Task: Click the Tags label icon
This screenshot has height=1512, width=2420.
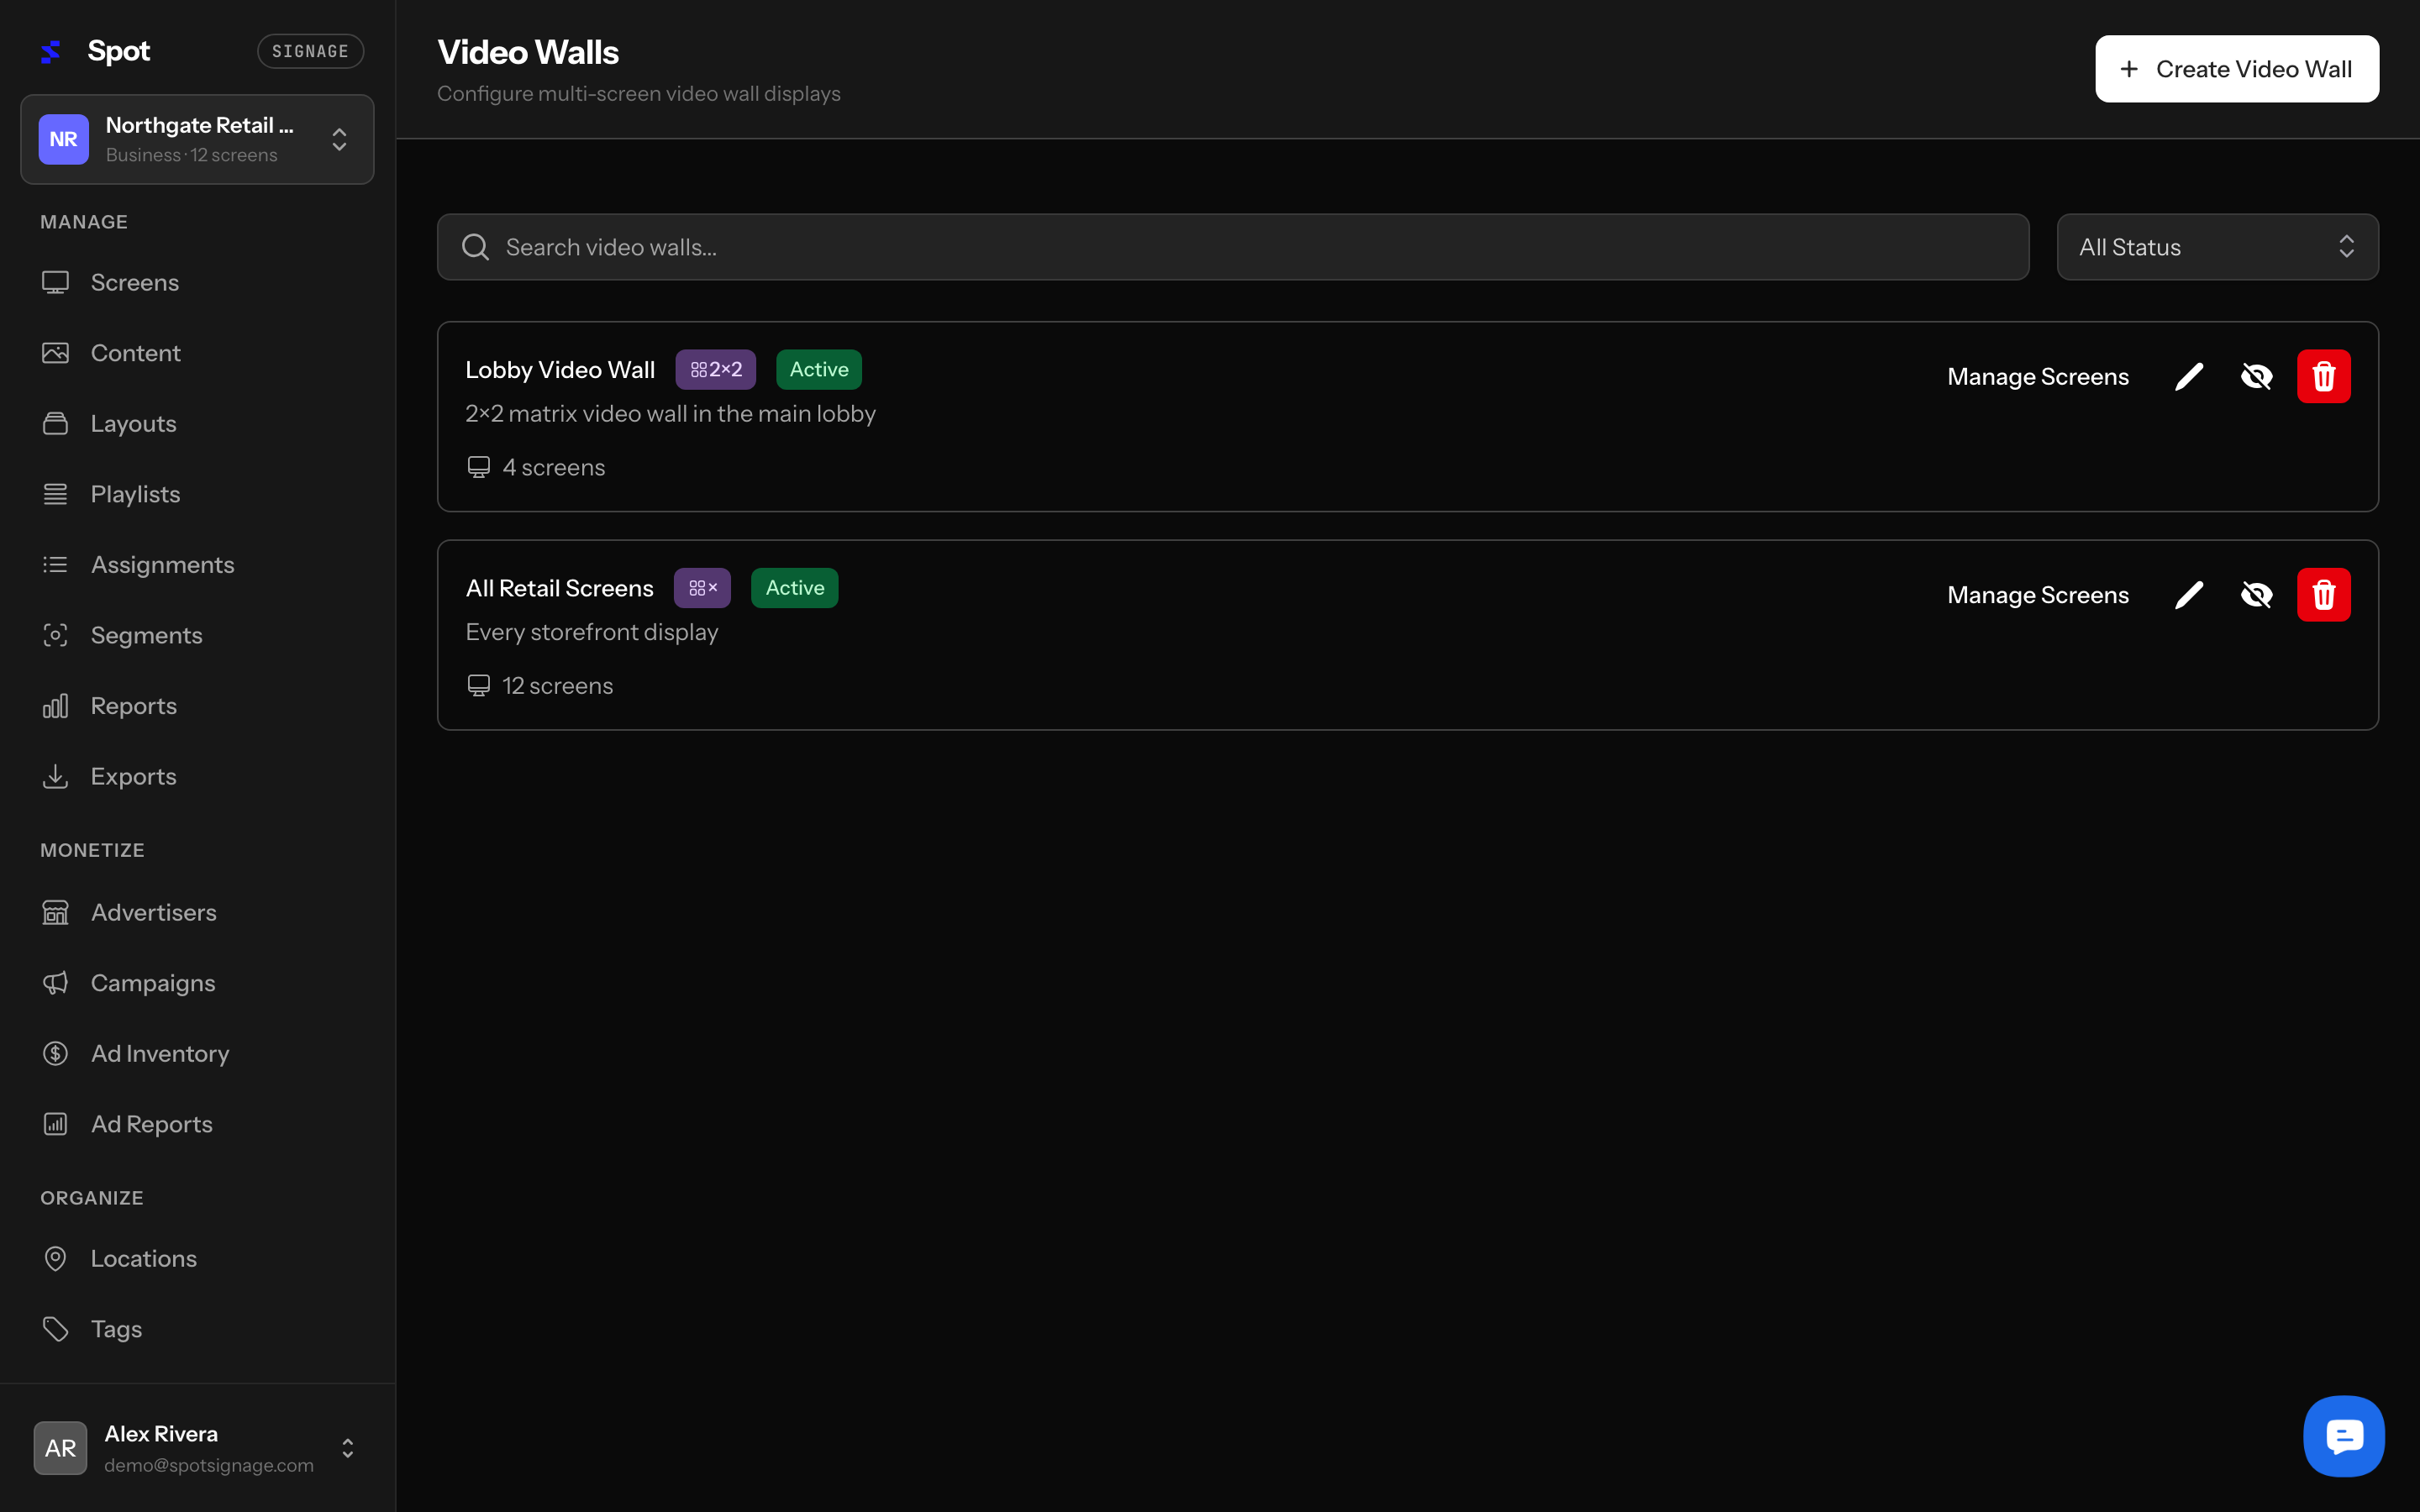Action: point(55,1329)
